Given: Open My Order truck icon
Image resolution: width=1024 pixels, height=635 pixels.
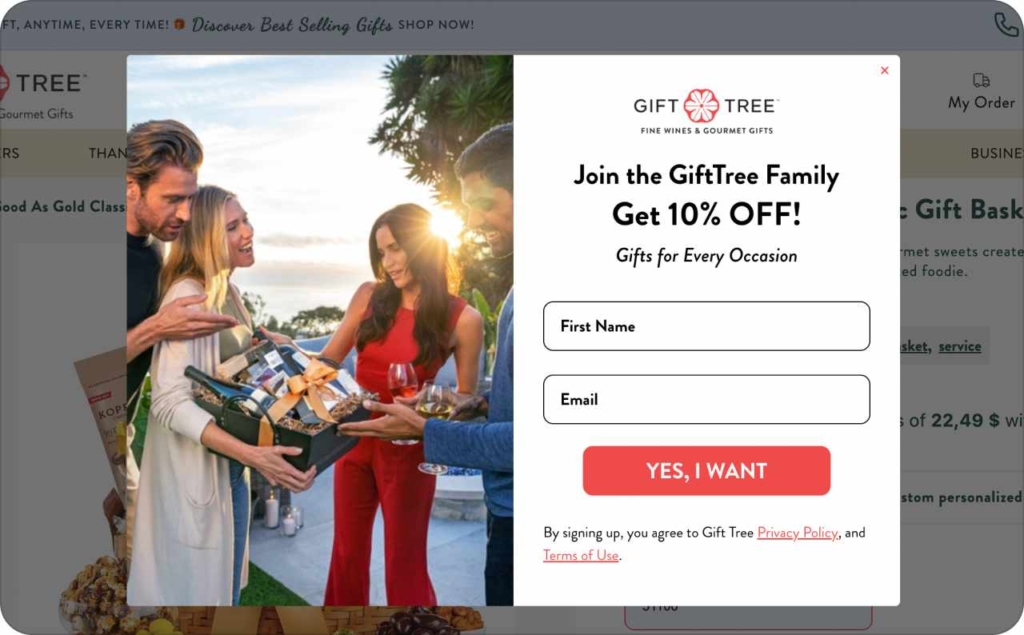Looking at the screenshot, I should pos(981,80).
